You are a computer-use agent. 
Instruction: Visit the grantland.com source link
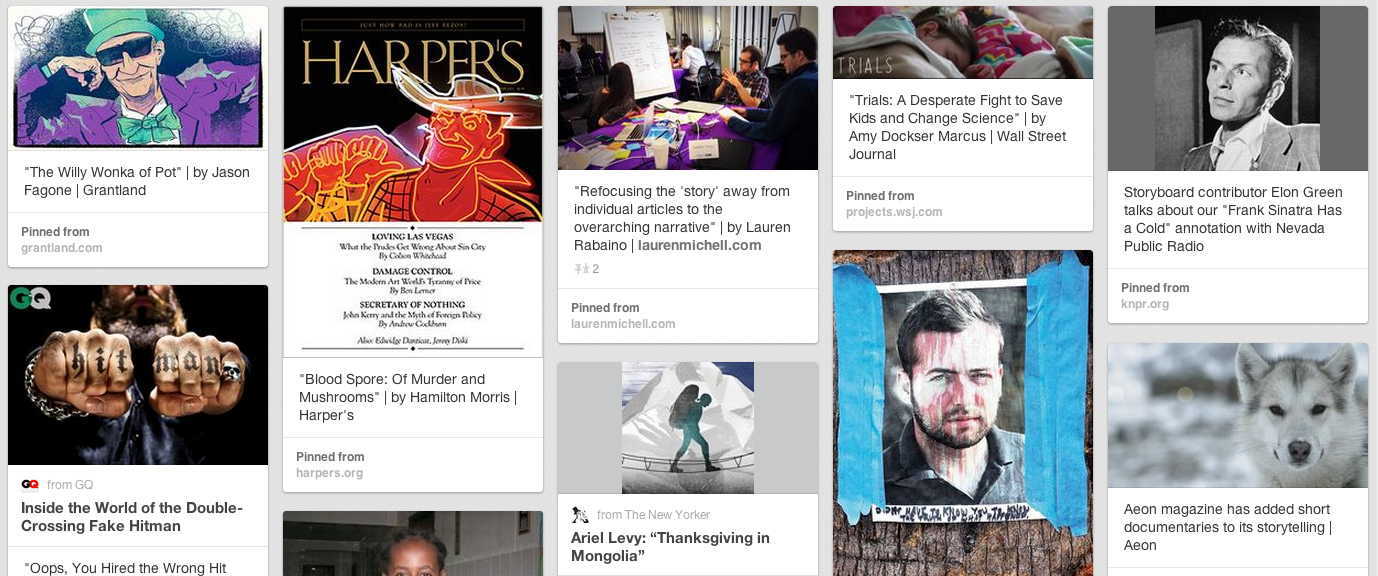(x=62, y=248)
